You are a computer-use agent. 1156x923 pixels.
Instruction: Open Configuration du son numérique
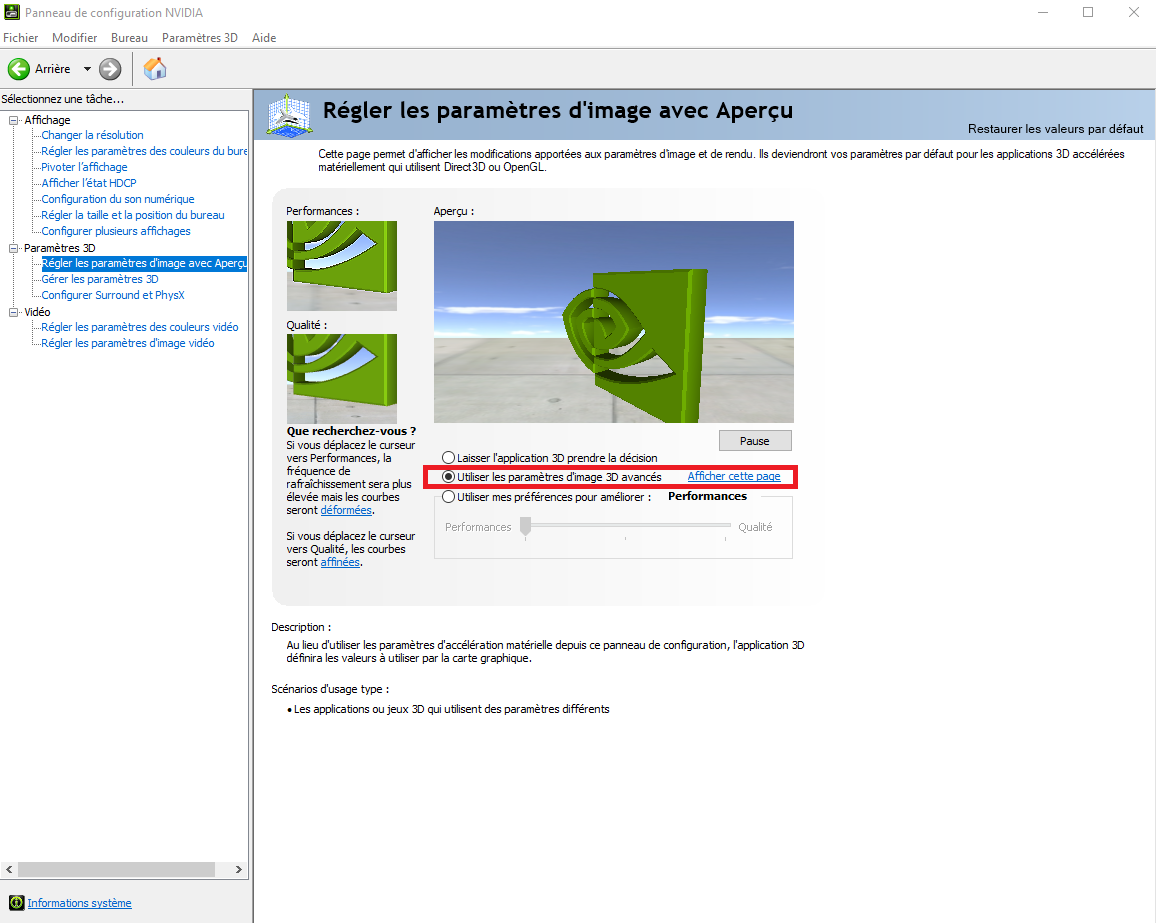coord(118,199)
